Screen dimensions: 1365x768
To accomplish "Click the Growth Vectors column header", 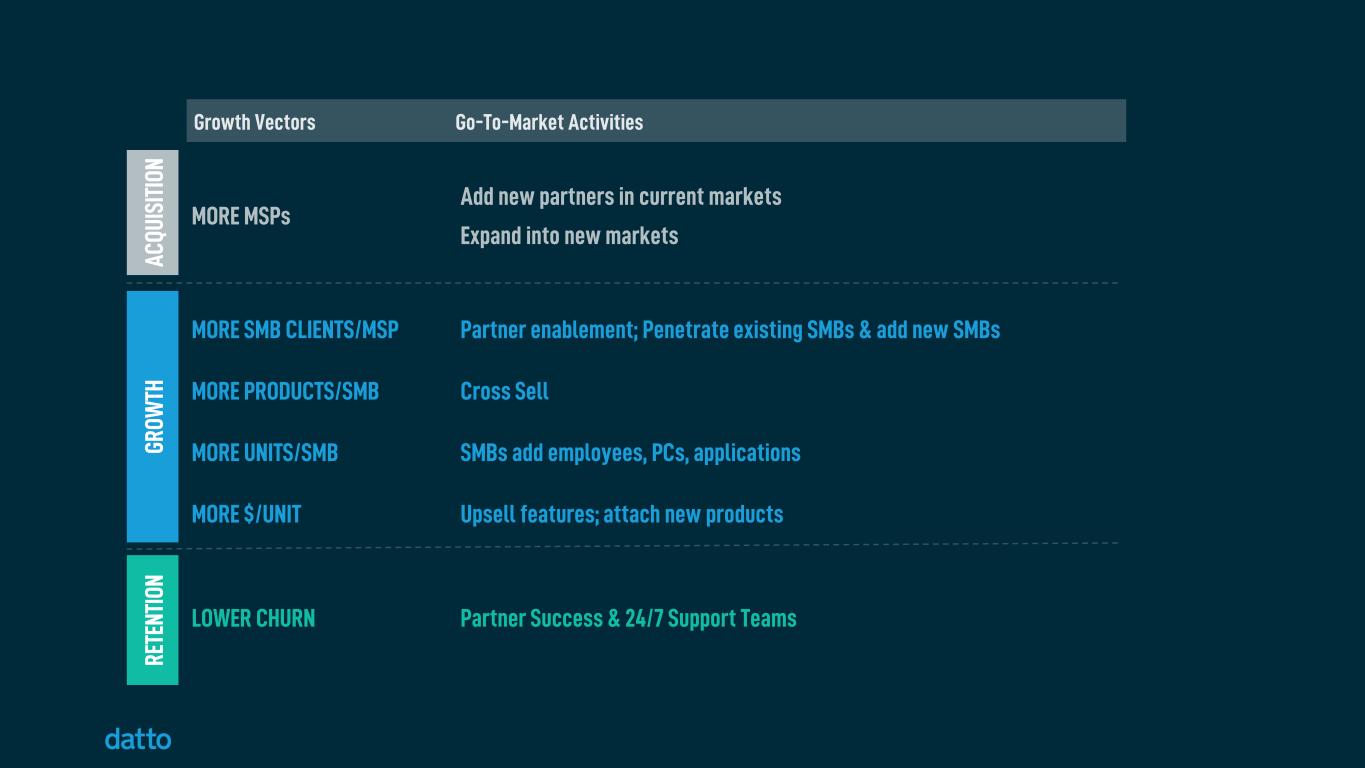I will coord(254,122).
